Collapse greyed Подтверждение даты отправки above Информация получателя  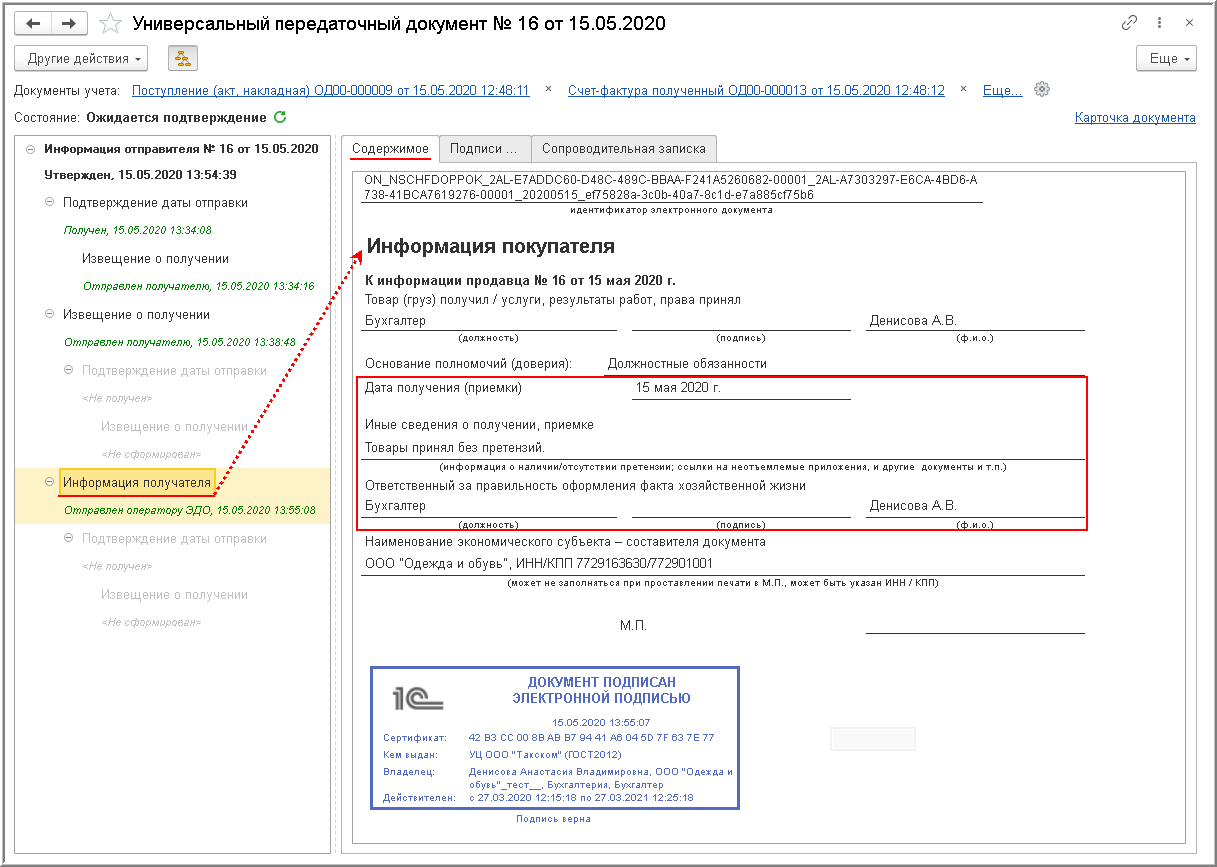point(69,371)
